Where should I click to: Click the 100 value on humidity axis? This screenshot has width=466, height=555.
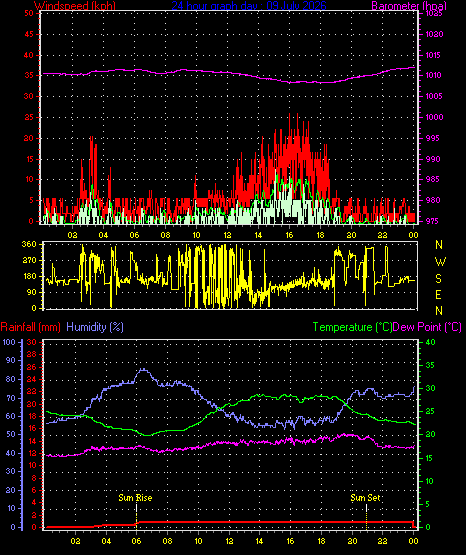pos(9,342)
